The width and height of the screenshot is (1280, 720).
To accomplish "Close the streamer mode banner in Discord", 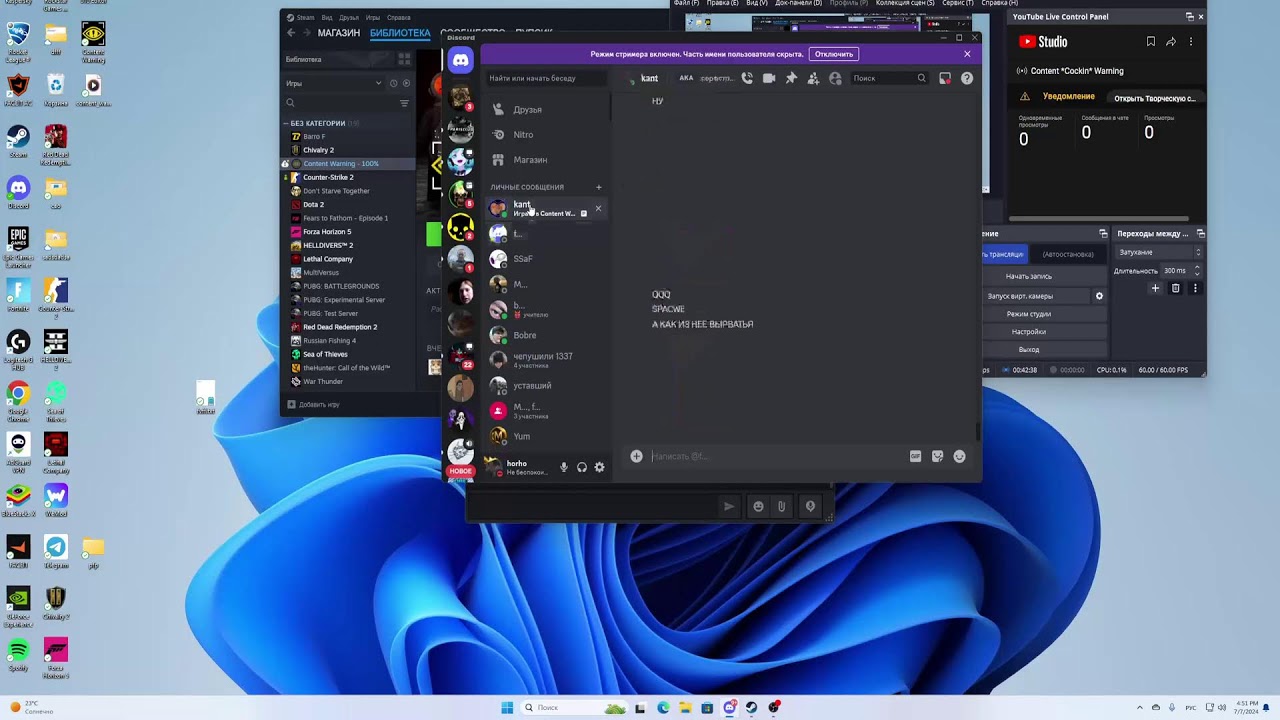I will (x=967, y=54).
